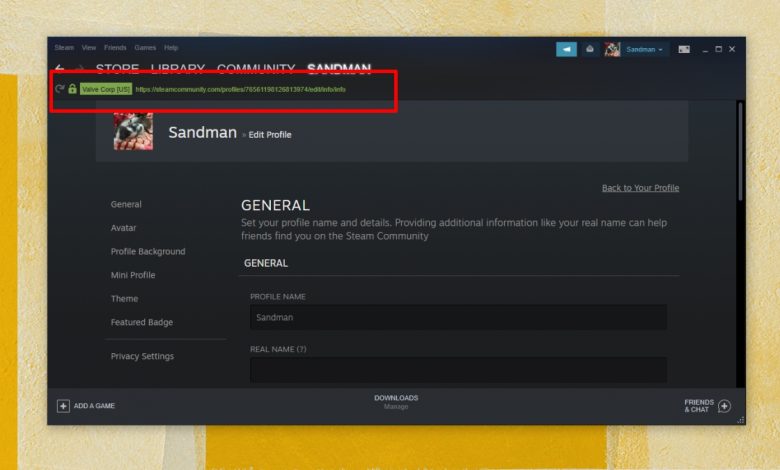This screenshot has width=780, height=470.
Task: Click the plus icon next to Add a Game
Action: pyautogui.click(x=63, y=406)
